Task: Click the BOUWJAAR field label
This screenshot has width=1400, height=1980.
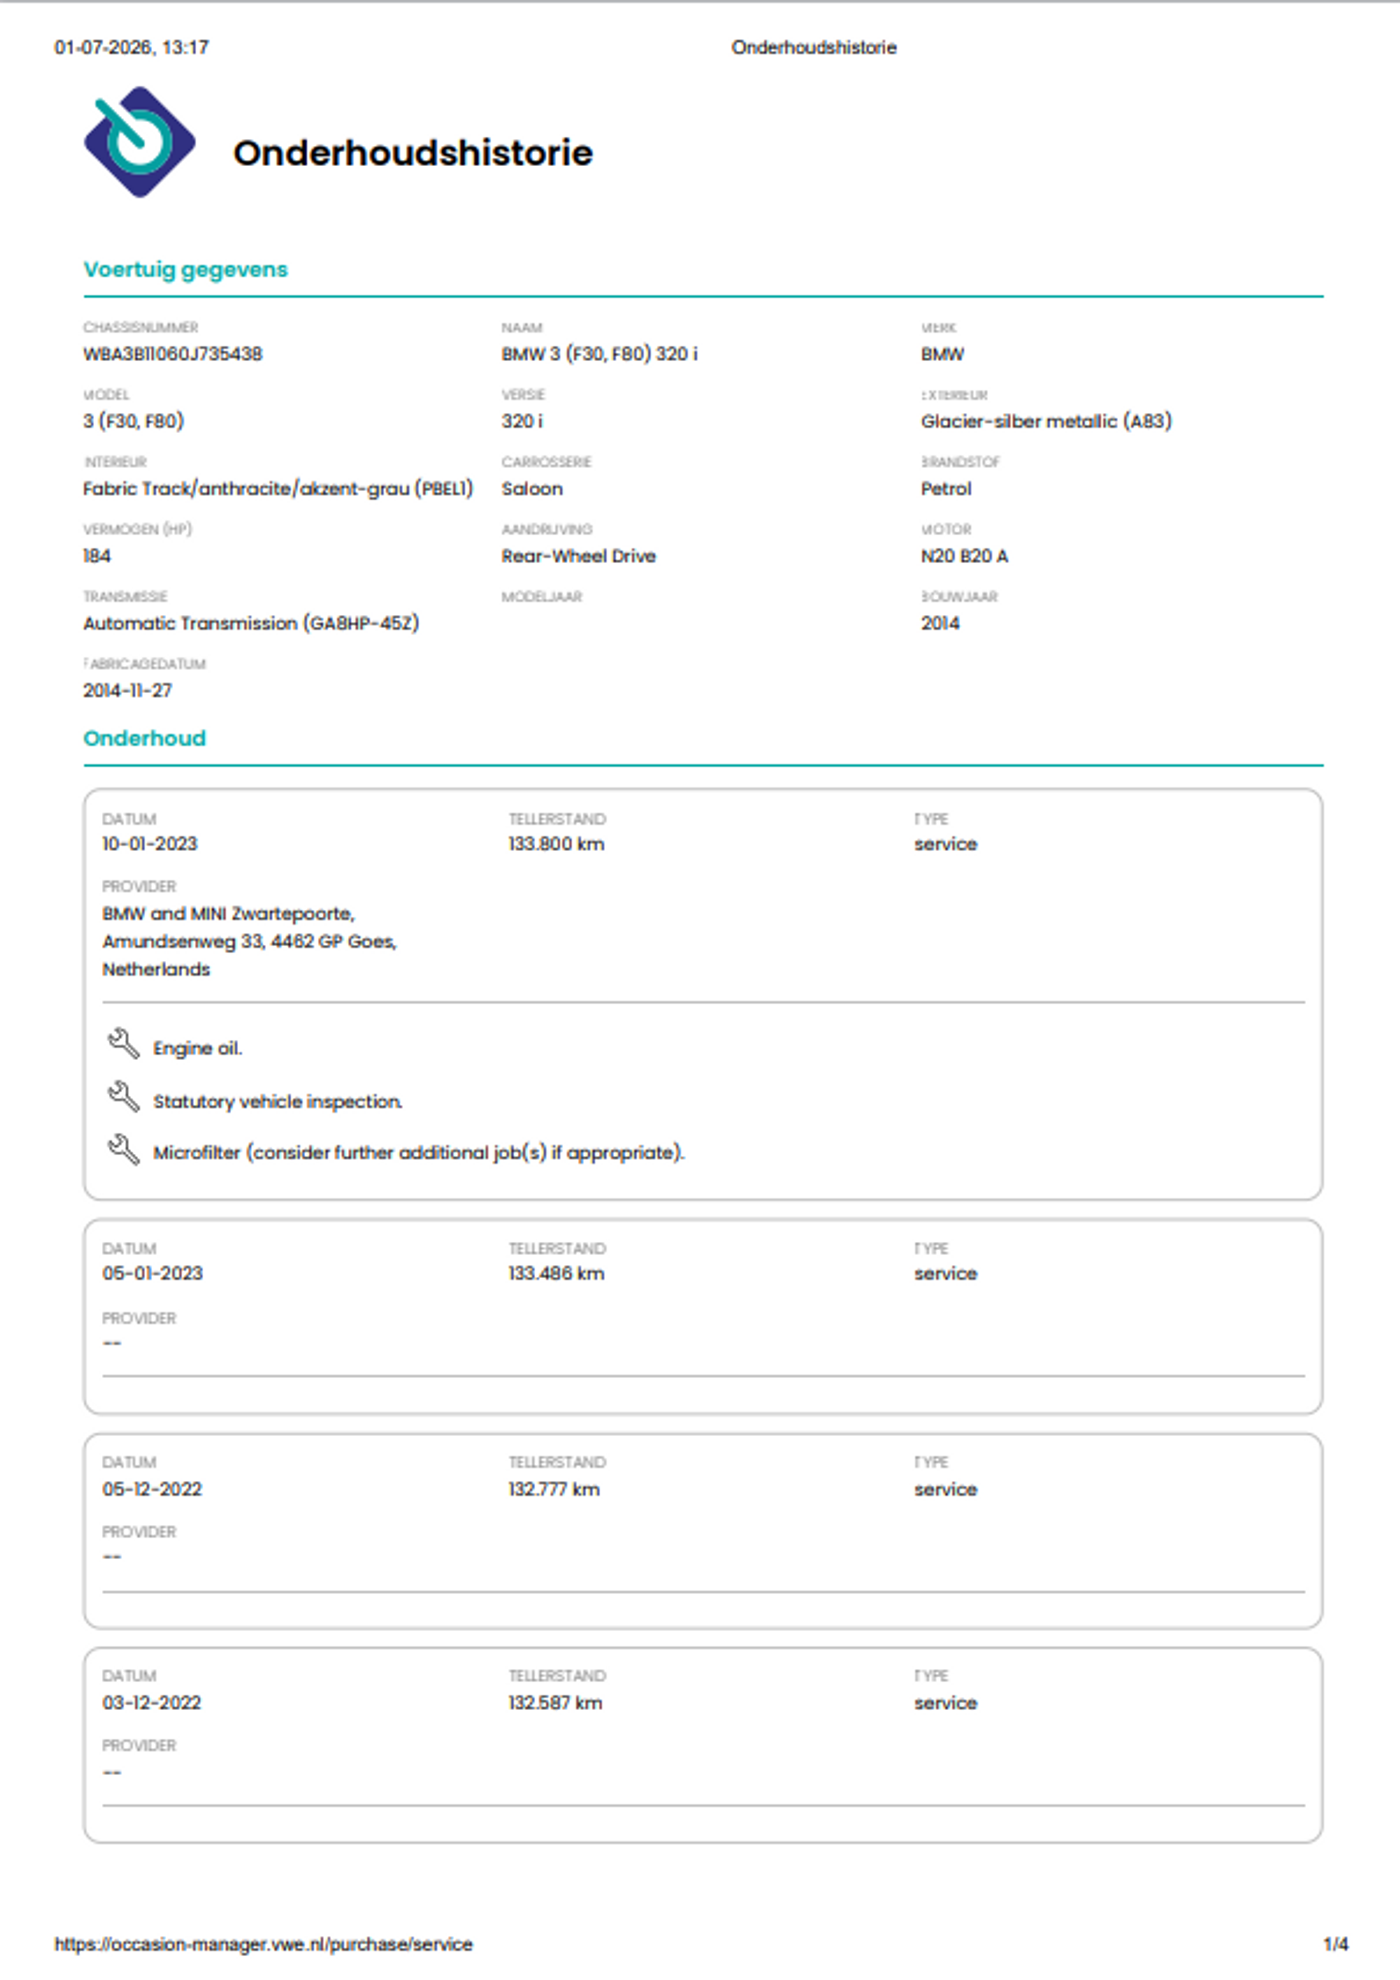Action: click(959, 597)
